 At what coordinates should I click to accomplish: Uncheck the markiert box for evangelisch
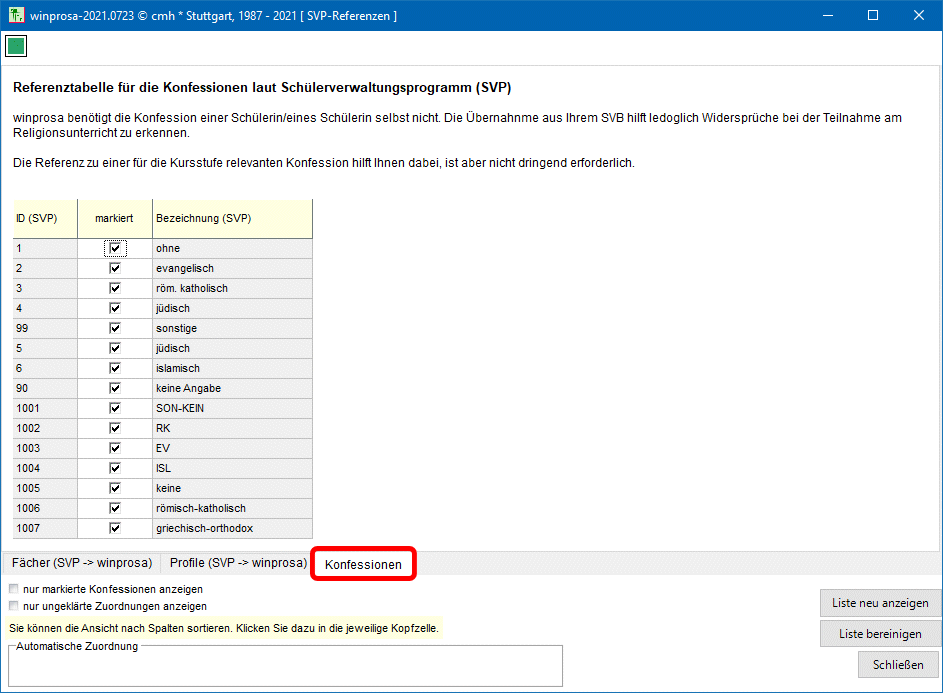[115, 268]
